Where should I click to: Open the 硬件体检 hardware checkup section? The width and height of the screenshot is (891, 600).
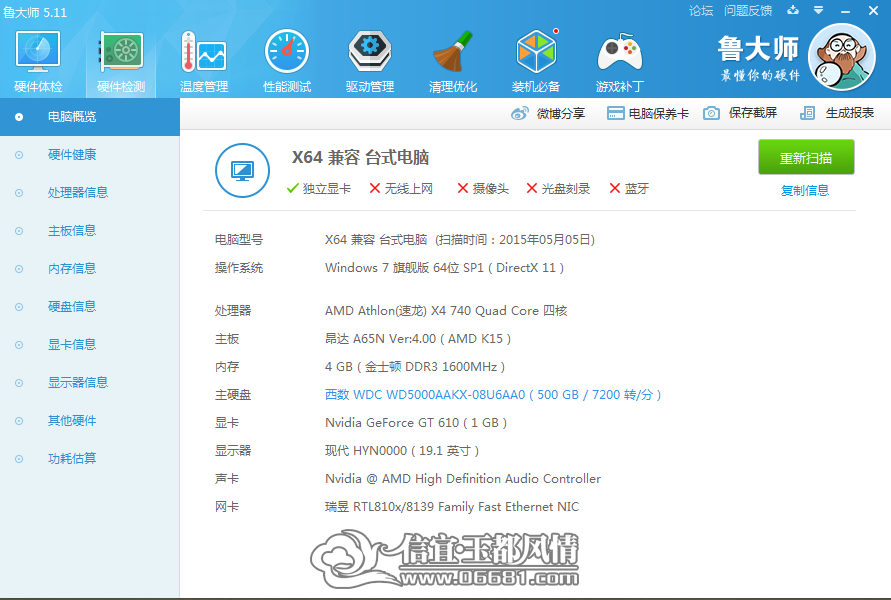pos(38,61)
